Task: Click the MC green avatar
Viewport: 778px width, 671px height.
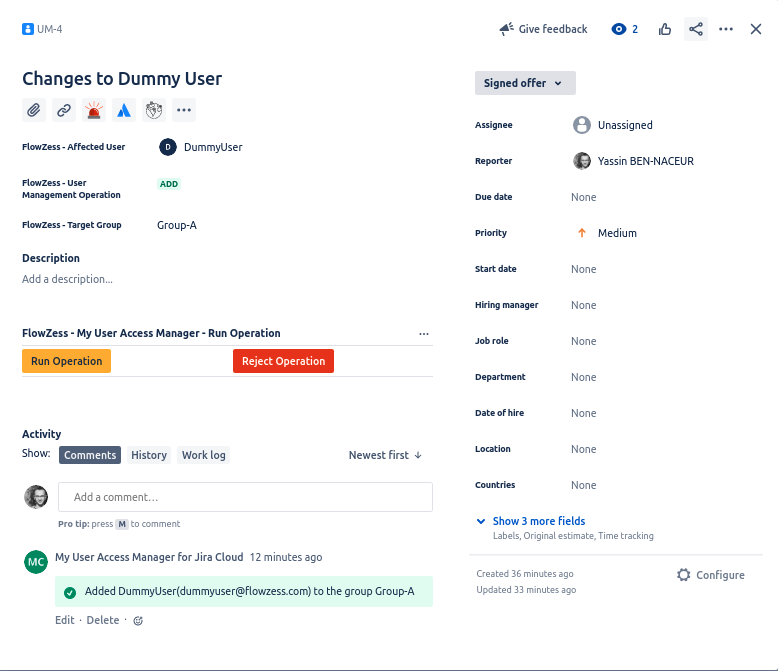Action: [x=36, y=562]
